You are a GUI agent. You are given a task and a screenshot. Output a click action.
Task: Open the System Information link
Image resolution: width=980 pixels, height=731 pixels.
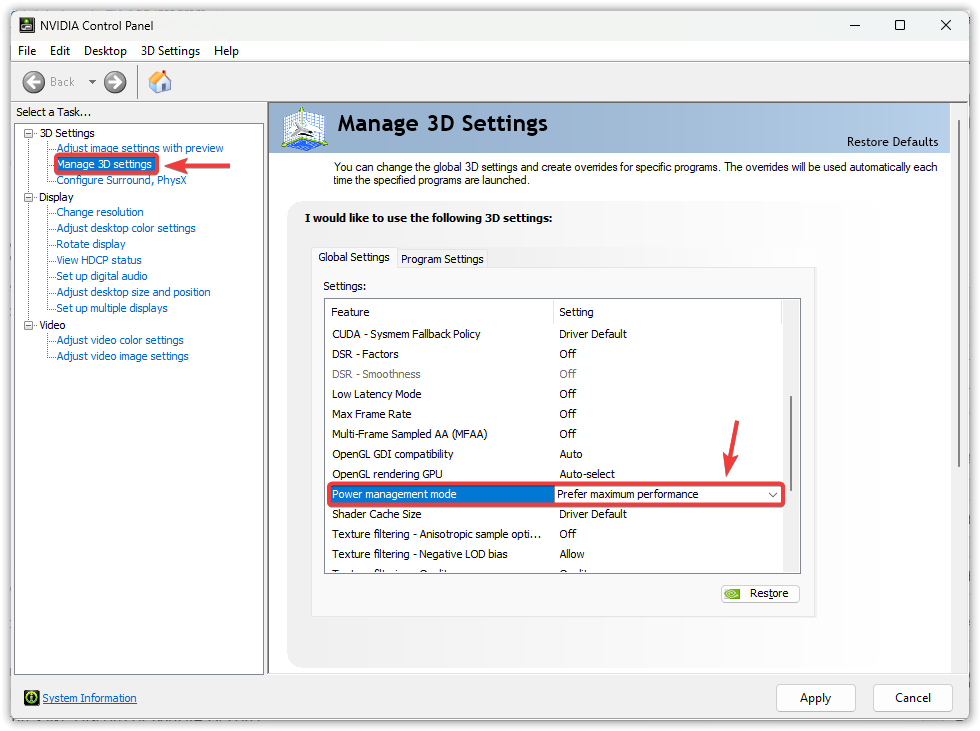click(x=89, y=698)
